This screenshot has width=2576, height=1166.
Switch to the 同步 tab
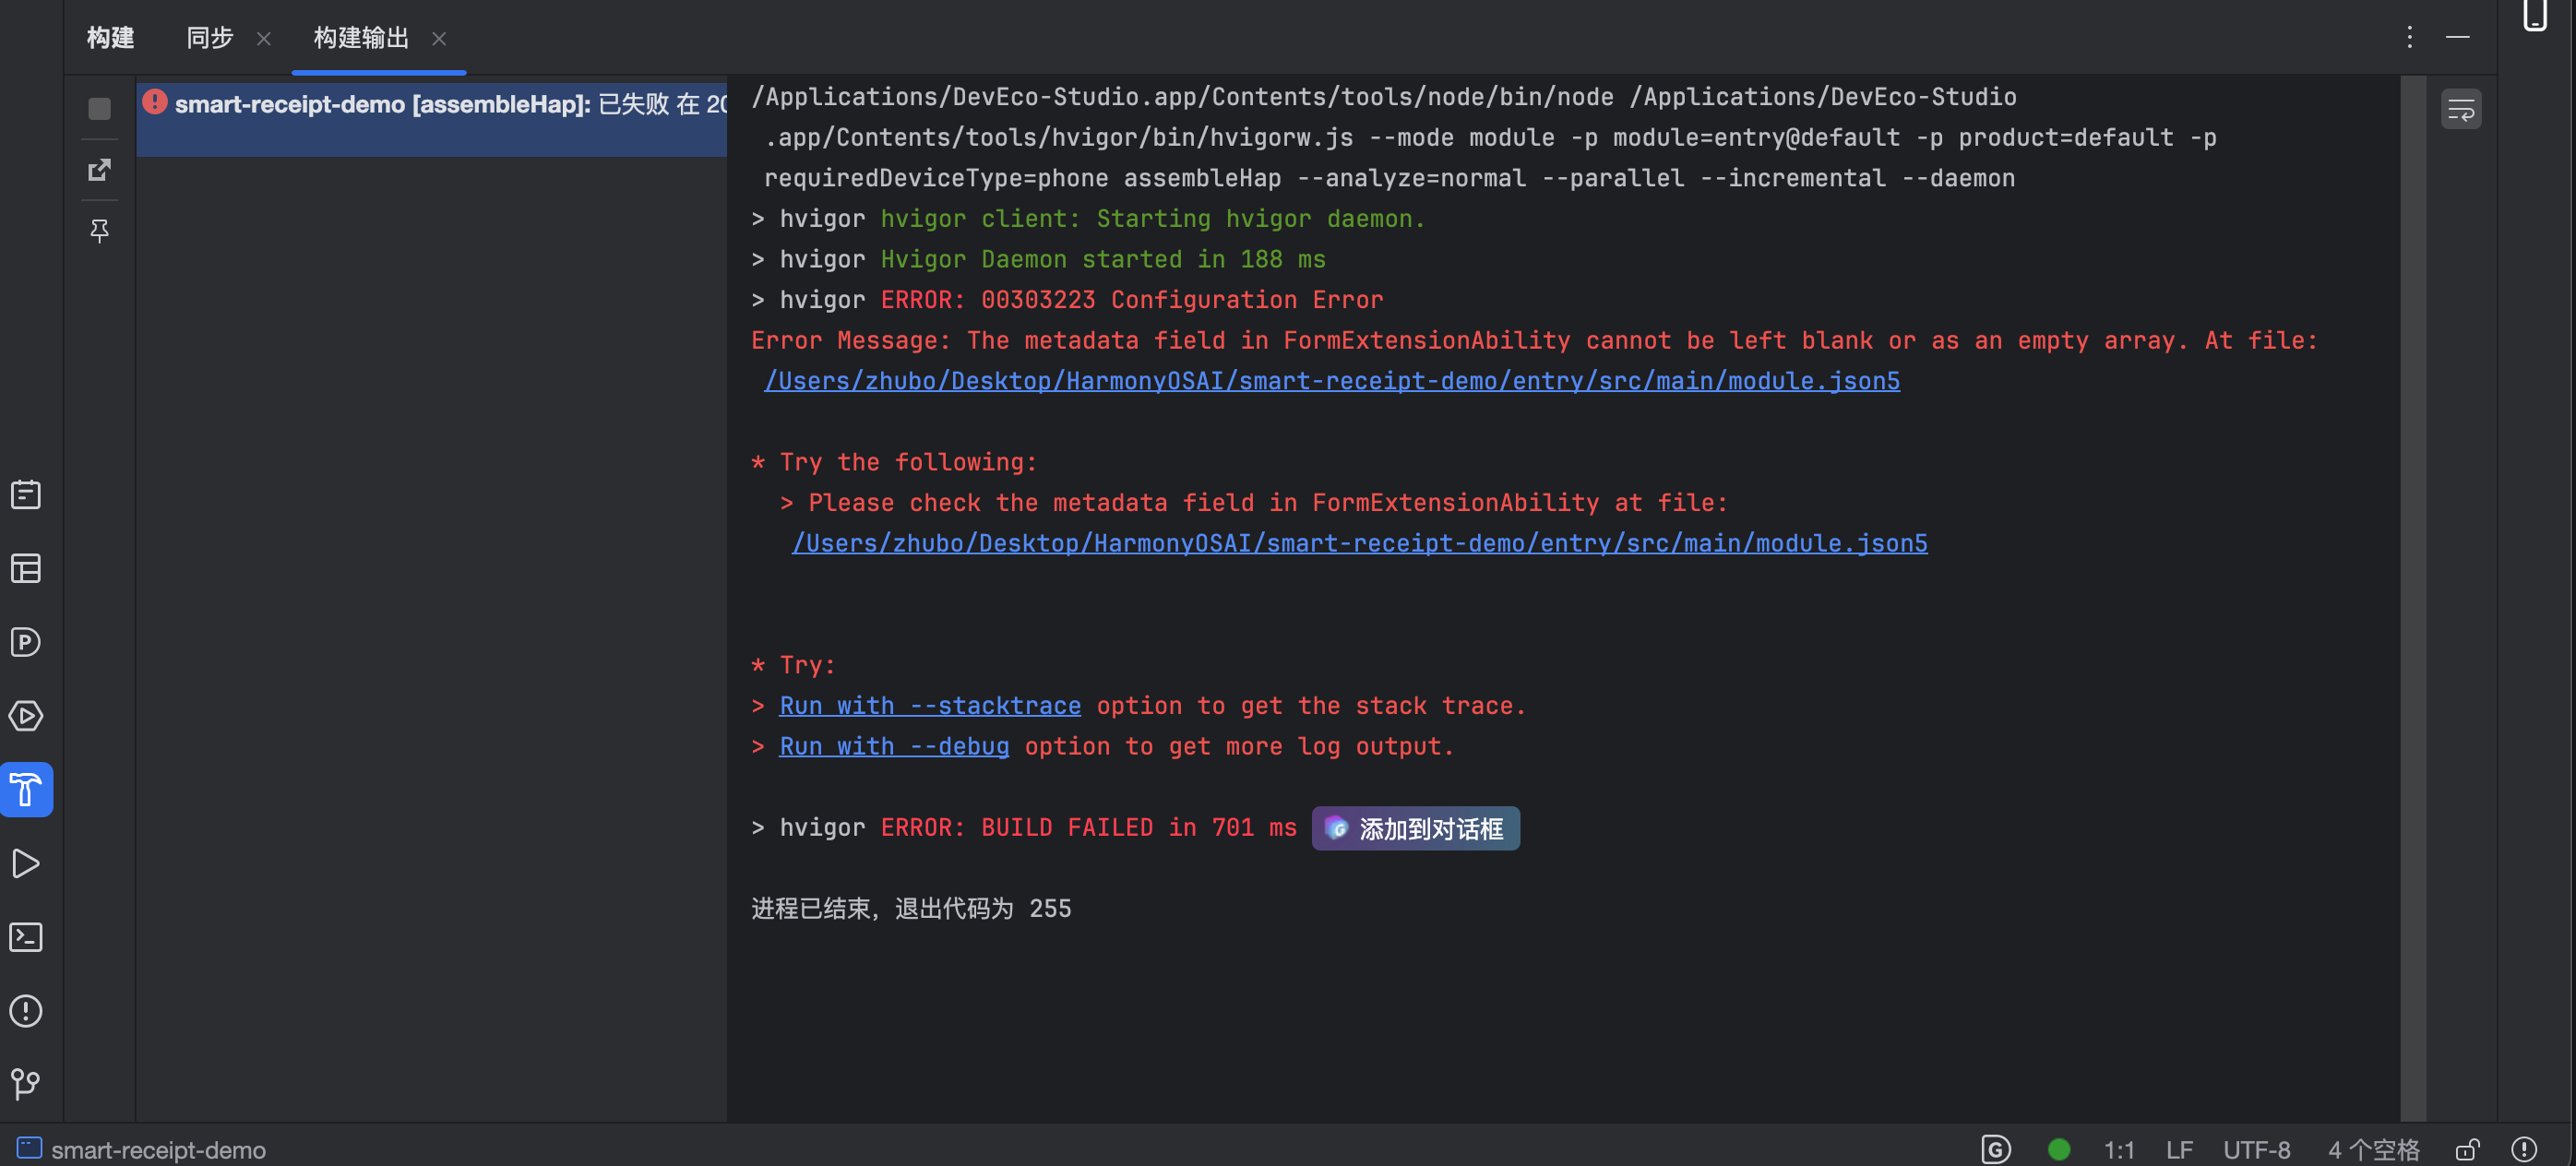[210, 38]
